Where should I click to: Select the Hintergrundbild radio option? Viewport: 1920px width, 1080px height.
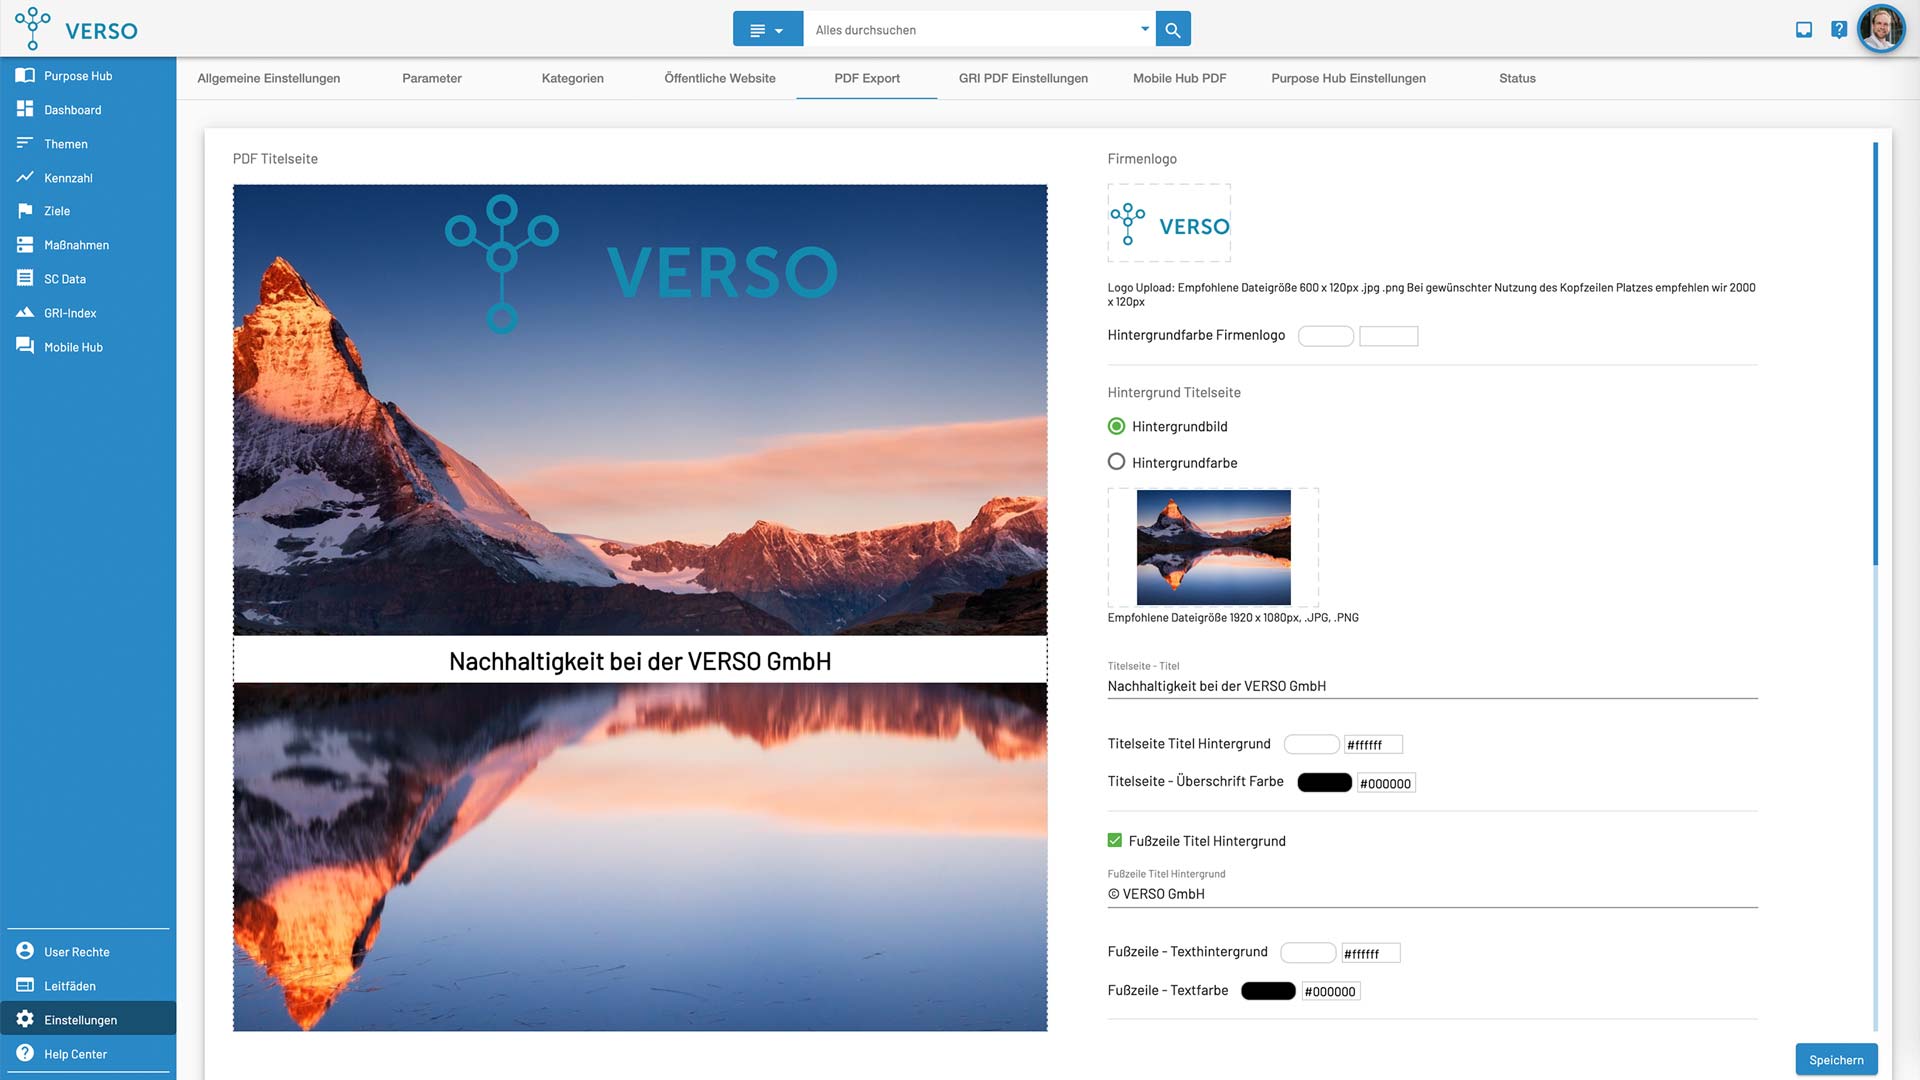pos(1117,426)
